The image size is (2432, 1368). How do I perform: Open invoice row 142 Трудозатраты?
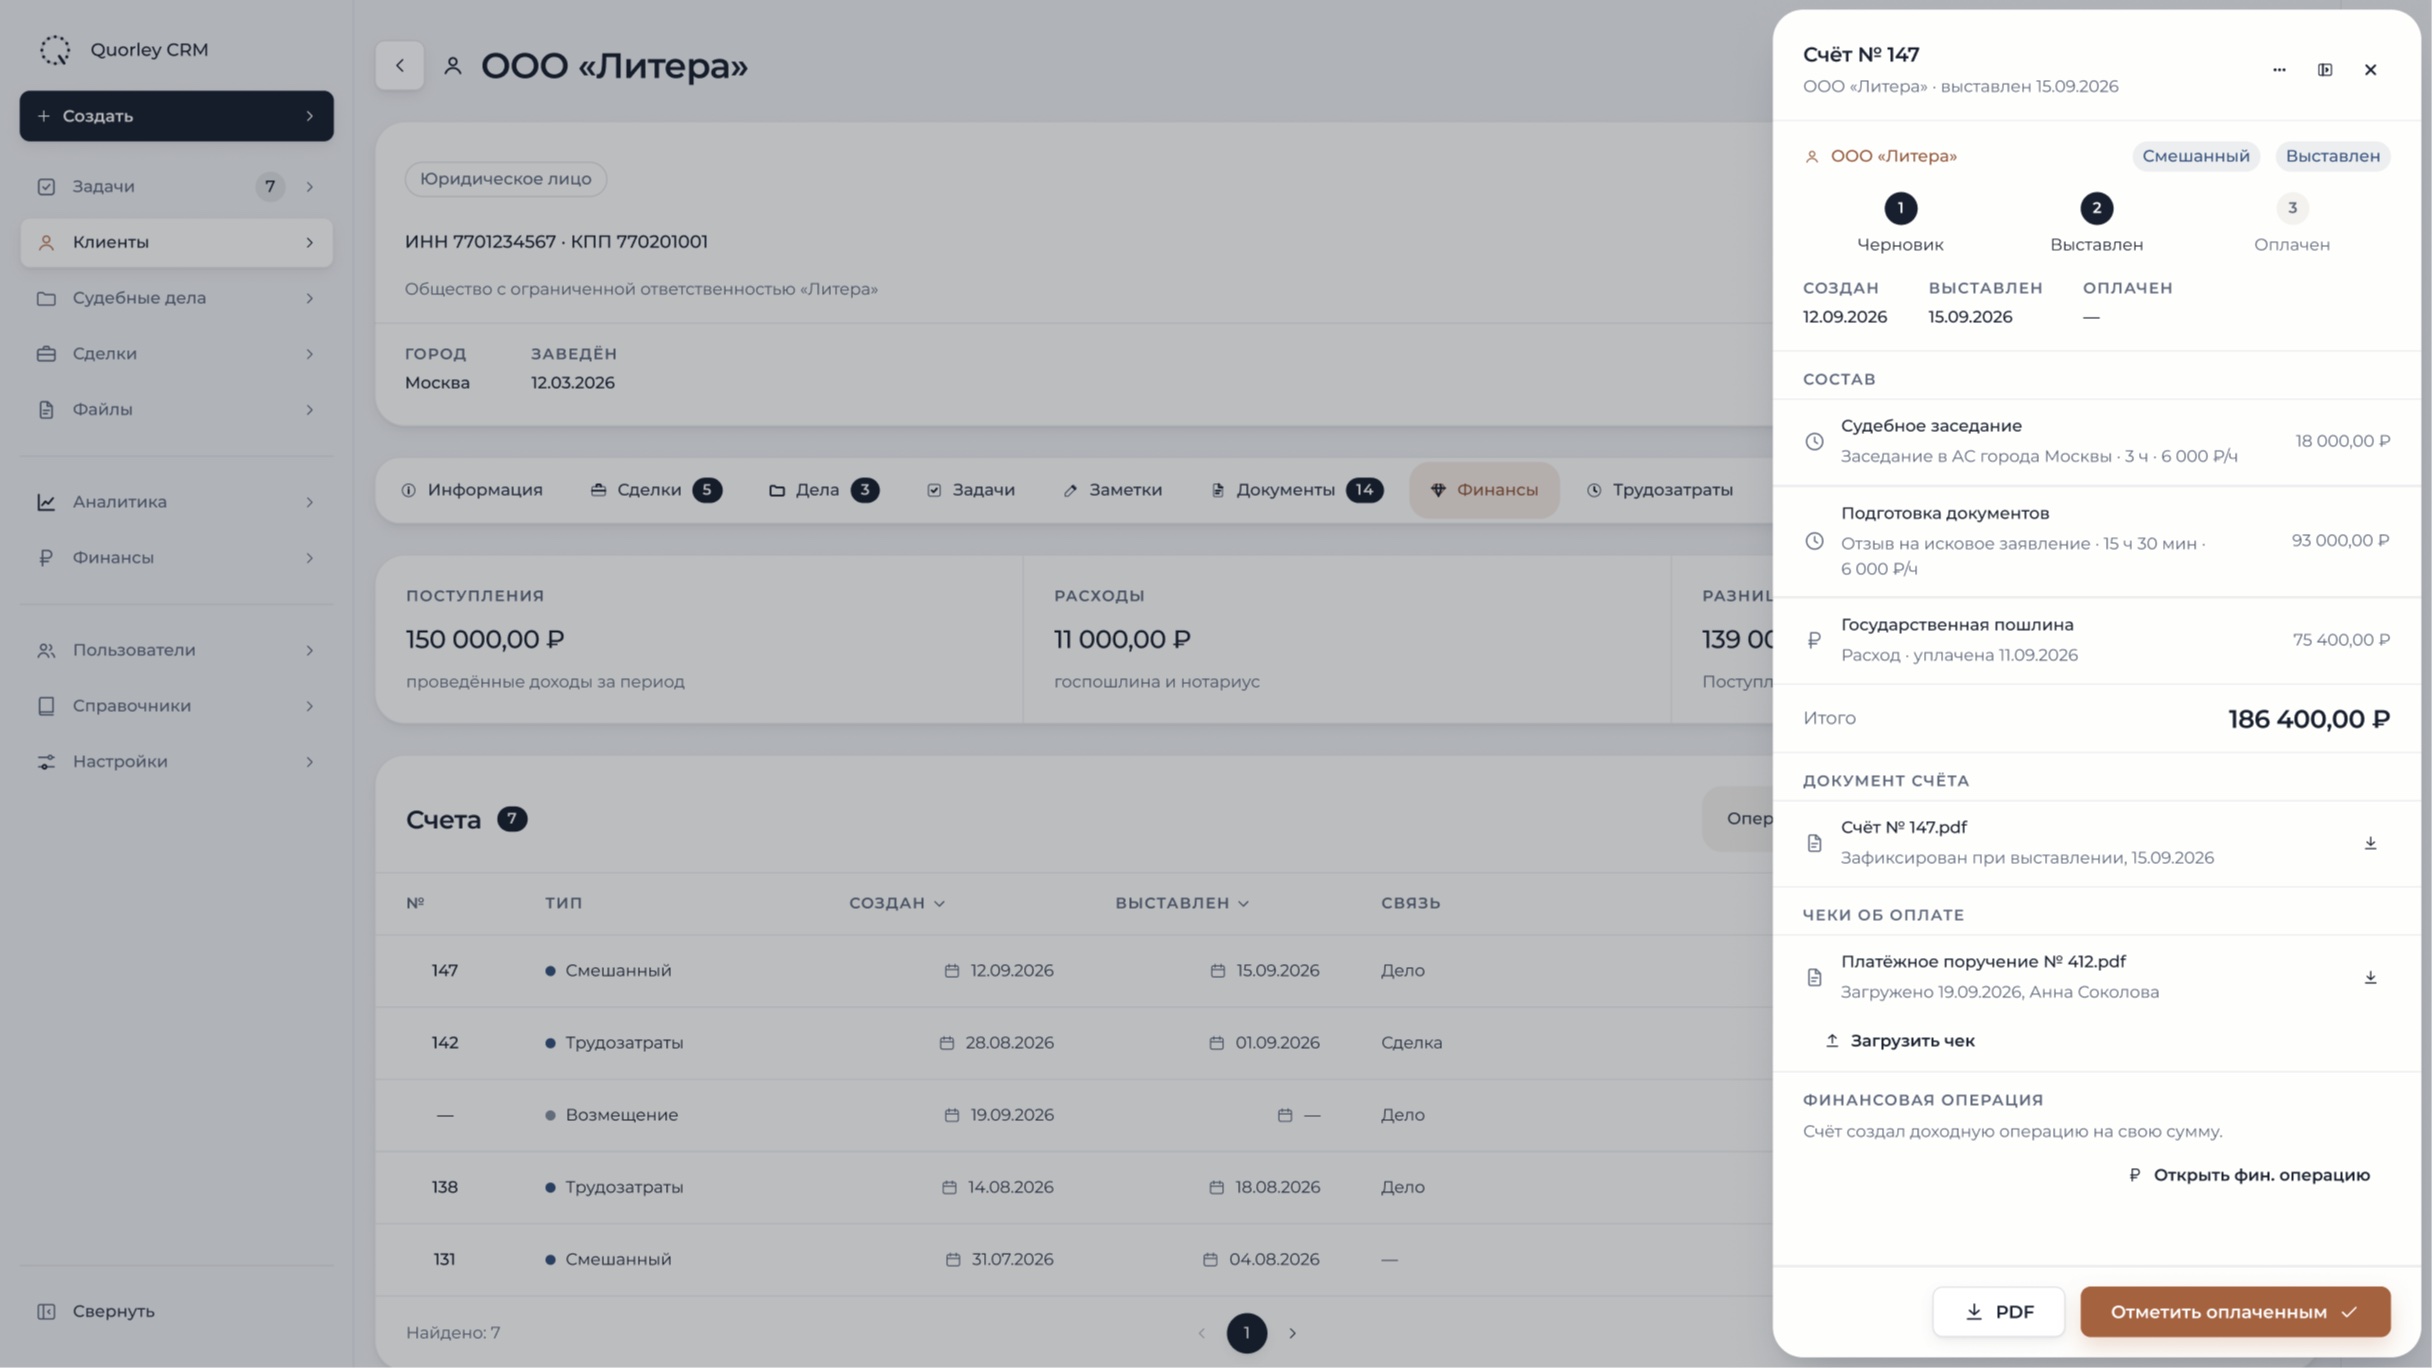[1074, 1043]
